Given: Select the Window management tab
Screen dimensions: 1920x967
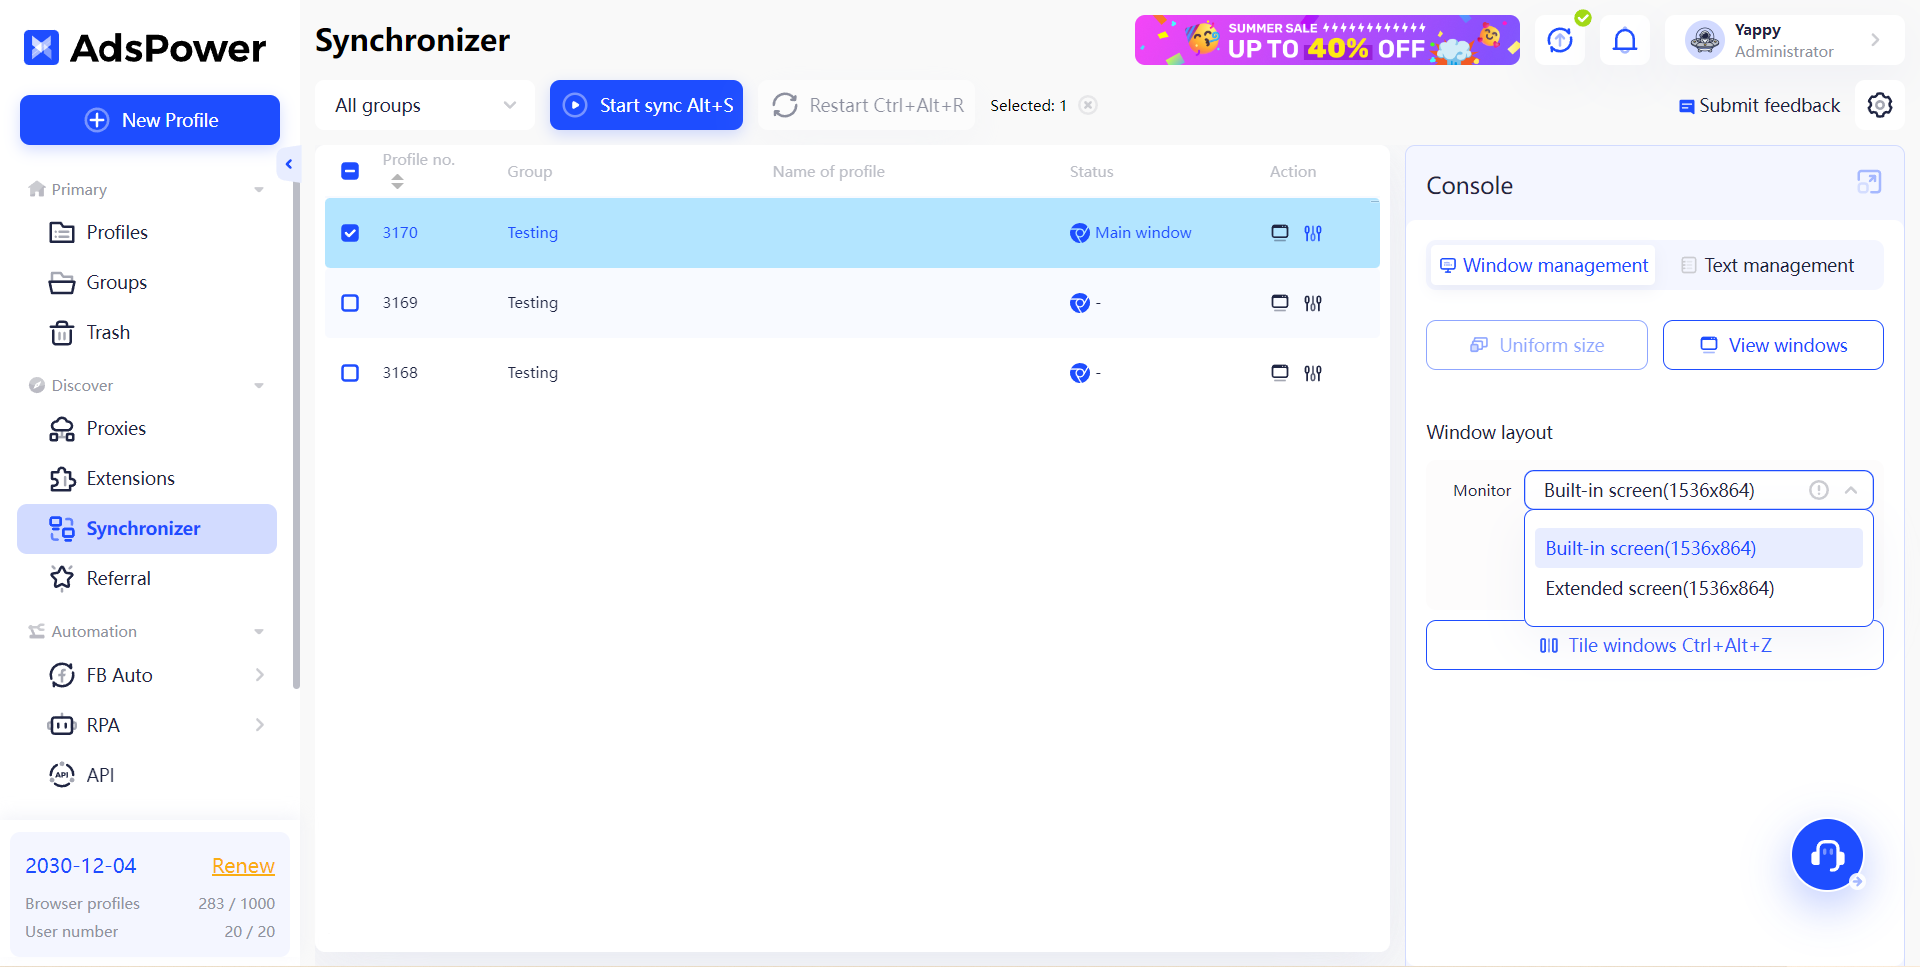Looking at the screenshot, I should (x=1541, y=265).
